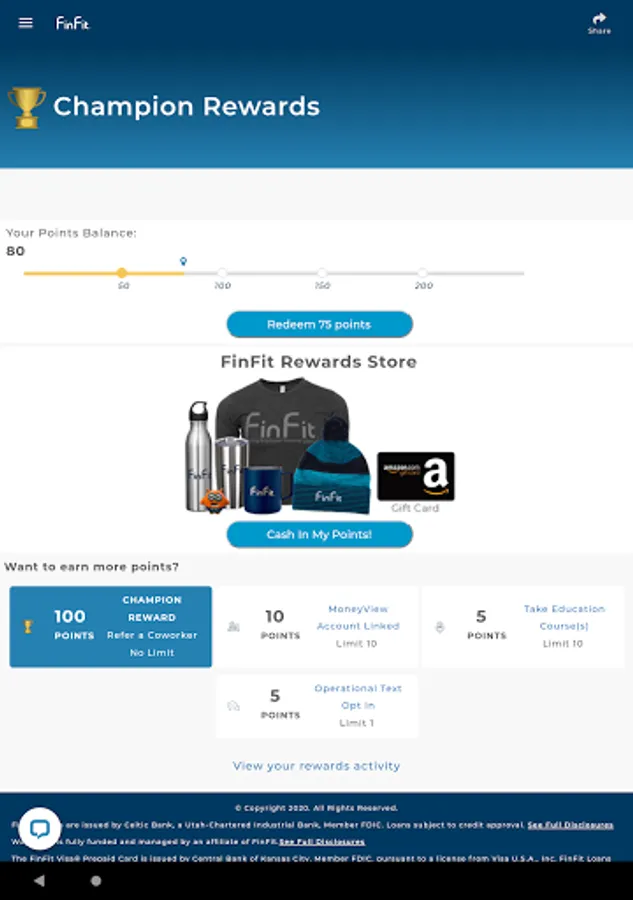Click the icon beside Operational Text Opt In points

pos(233,706)
